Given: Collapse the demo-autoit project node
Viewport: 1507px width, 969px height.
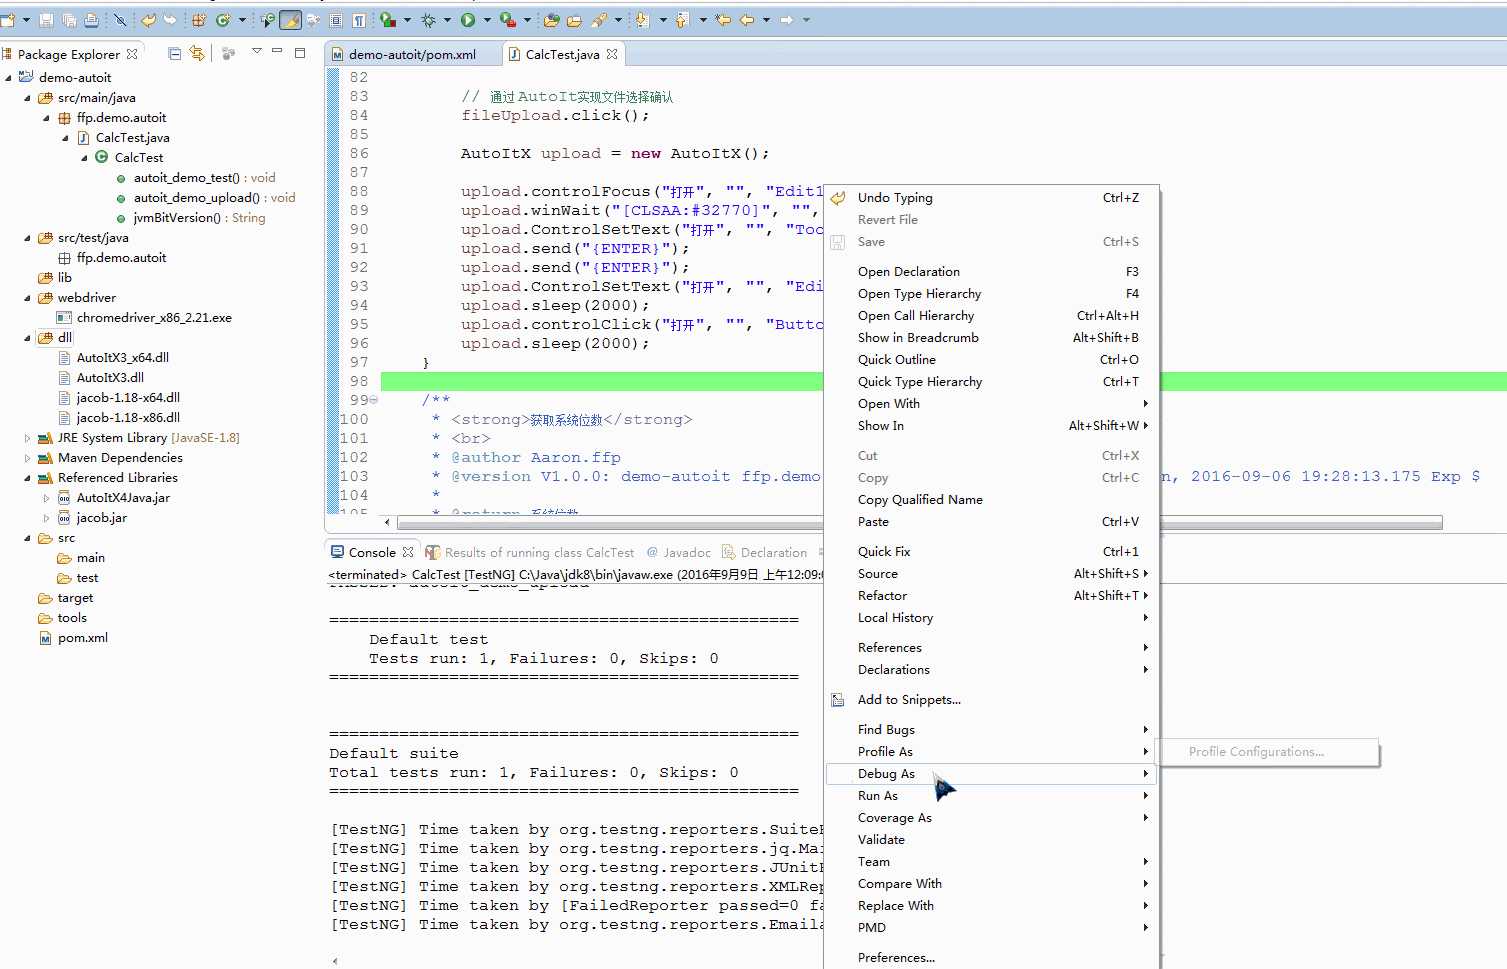Looking at the screenshot, I should tap(8, 77).
